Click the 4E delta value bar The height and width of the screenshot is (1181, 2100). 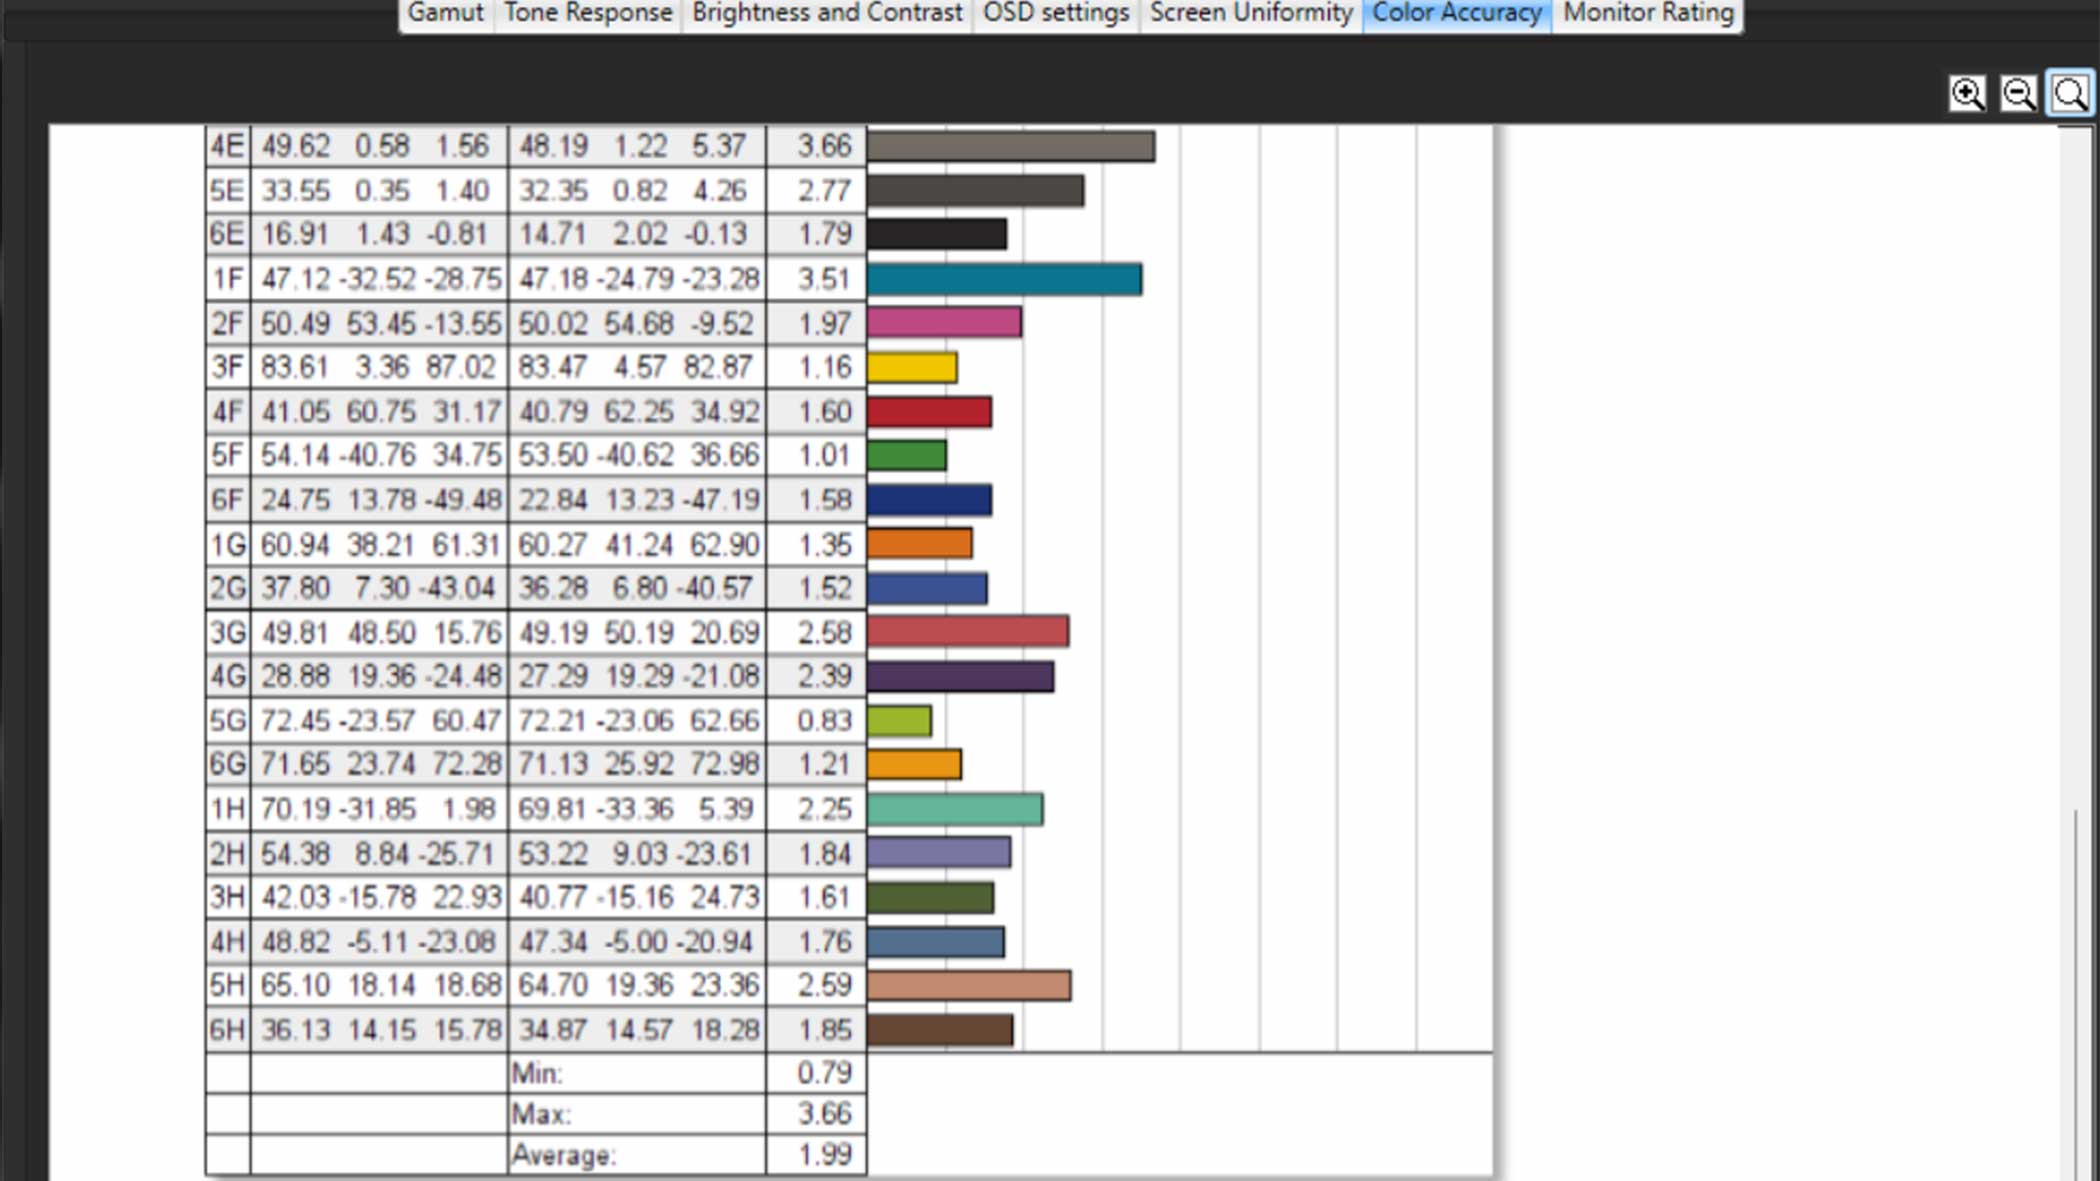click(x=1010, y=144)
